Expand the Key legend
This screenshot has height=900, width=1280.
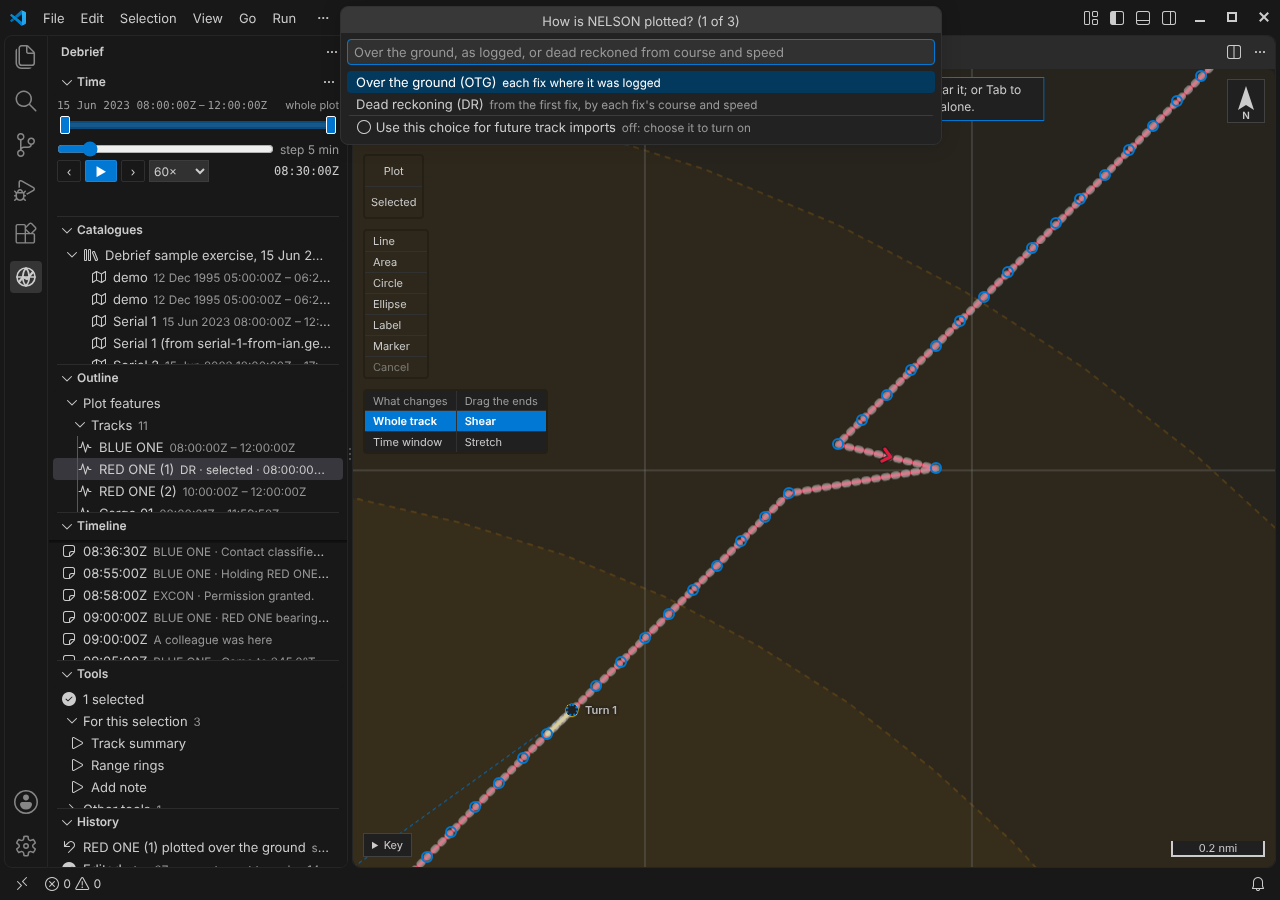point(387,845)
